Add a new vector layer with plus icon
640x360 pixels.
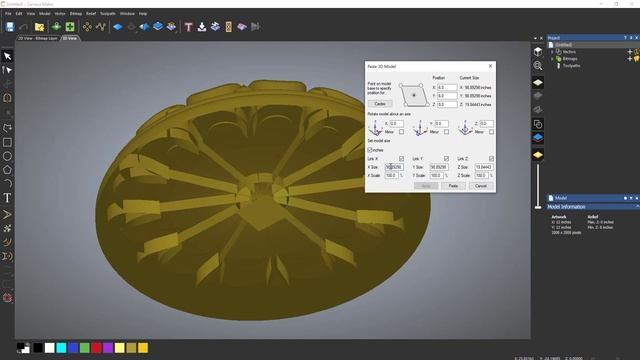coord(629,52)
